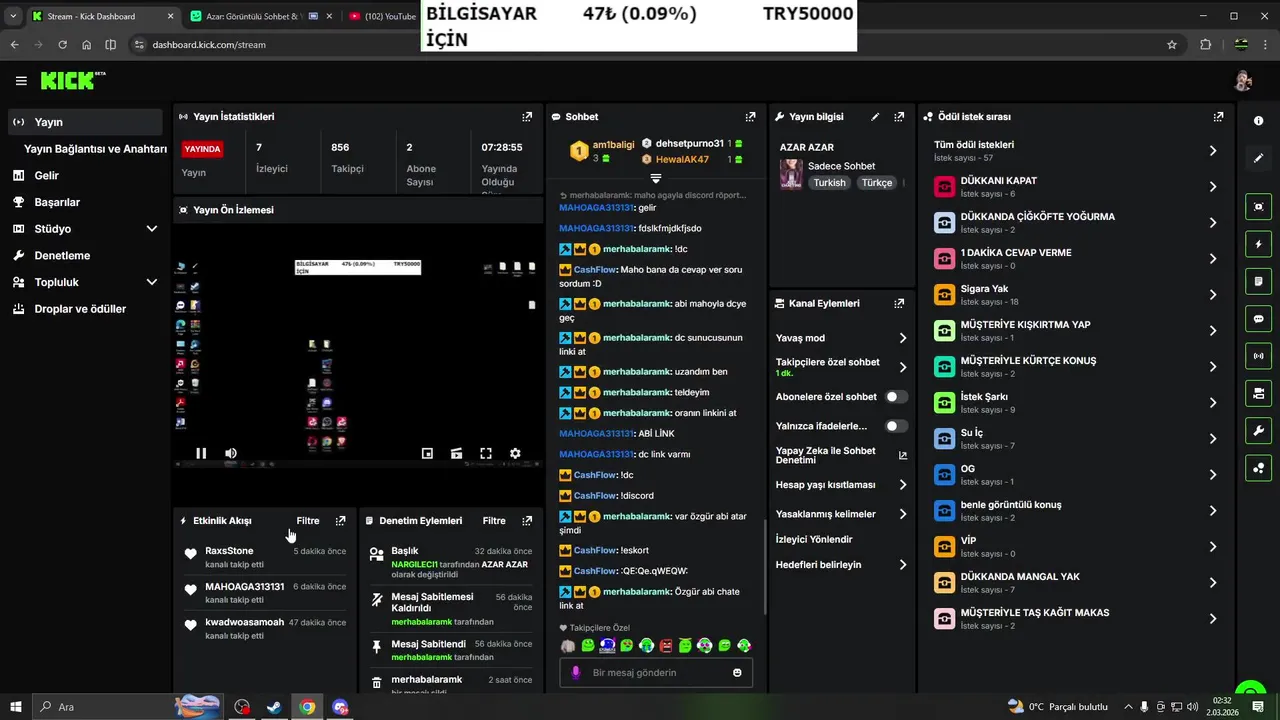
Task: Toggle the chat bubble icon in right rail
Action: 1258,318
